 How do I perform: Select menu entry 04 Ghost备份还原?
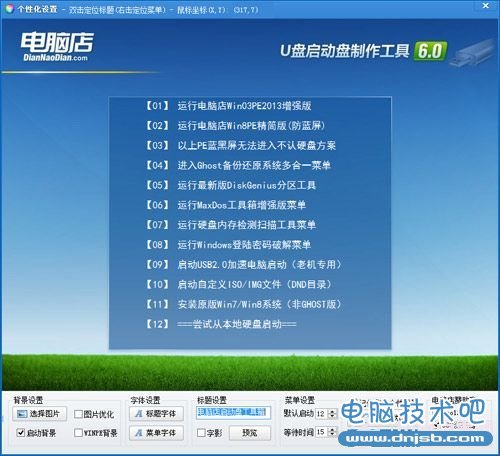pyautogui.click(x=238, y=165)
